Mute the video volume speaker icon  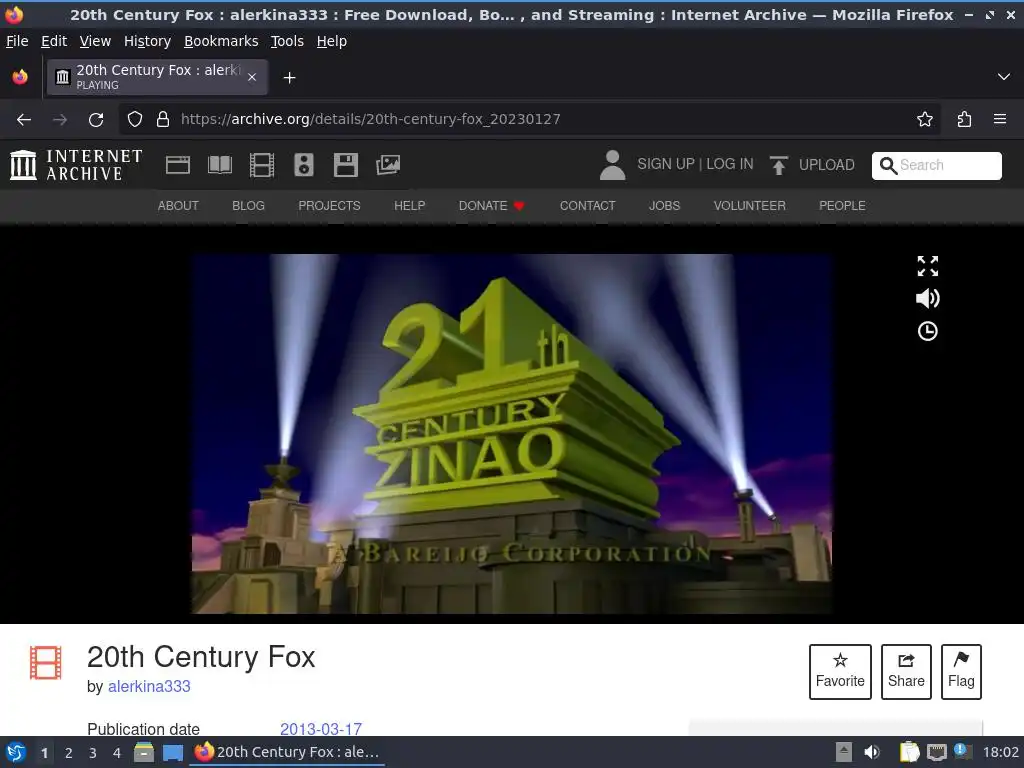pos(927,298)
